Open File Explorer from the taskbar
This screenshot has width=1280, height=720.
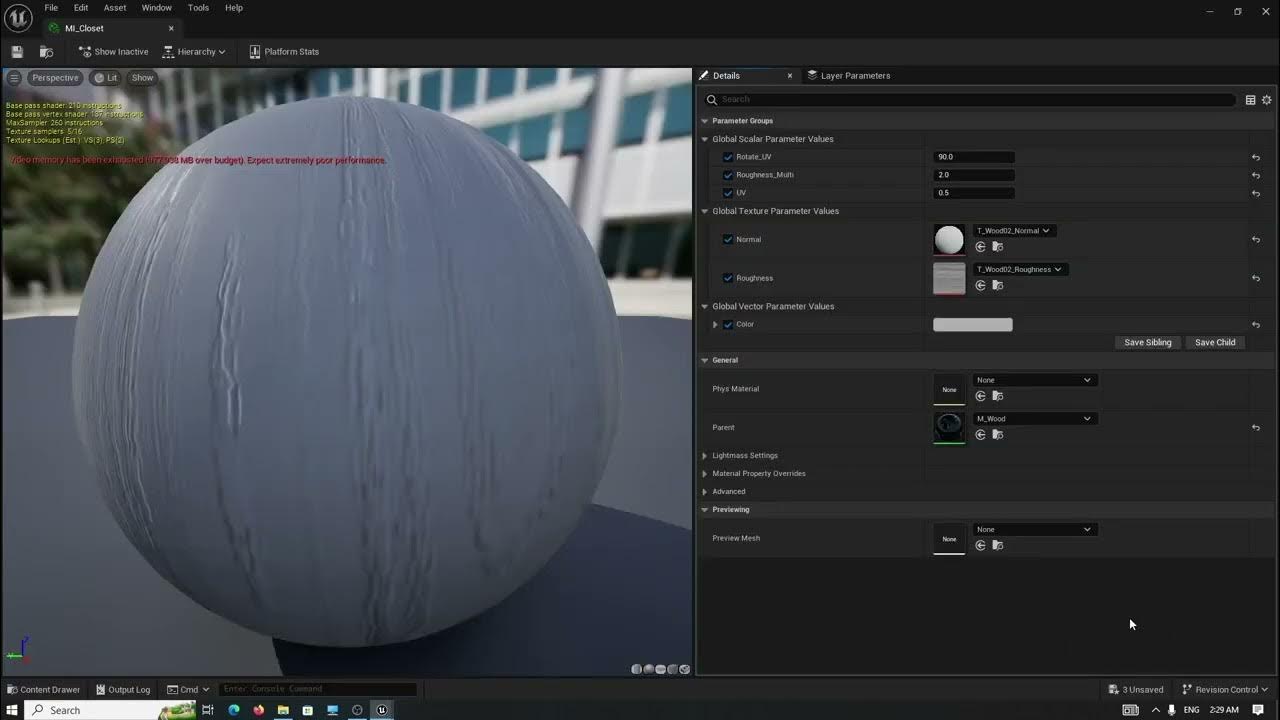283,710
